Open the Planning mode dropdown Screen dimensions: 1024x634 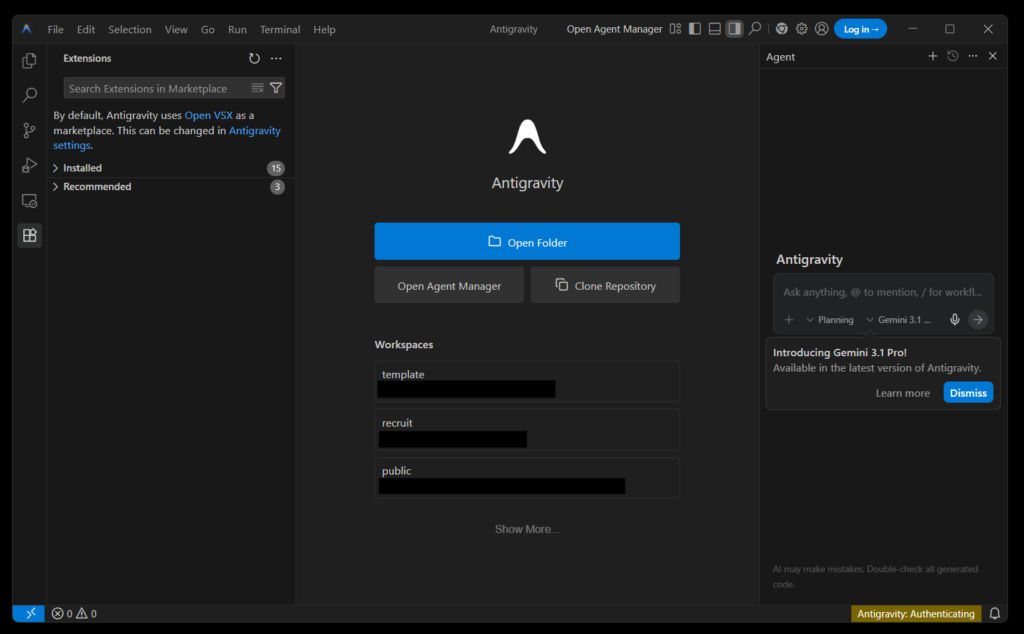pos(830,320)
